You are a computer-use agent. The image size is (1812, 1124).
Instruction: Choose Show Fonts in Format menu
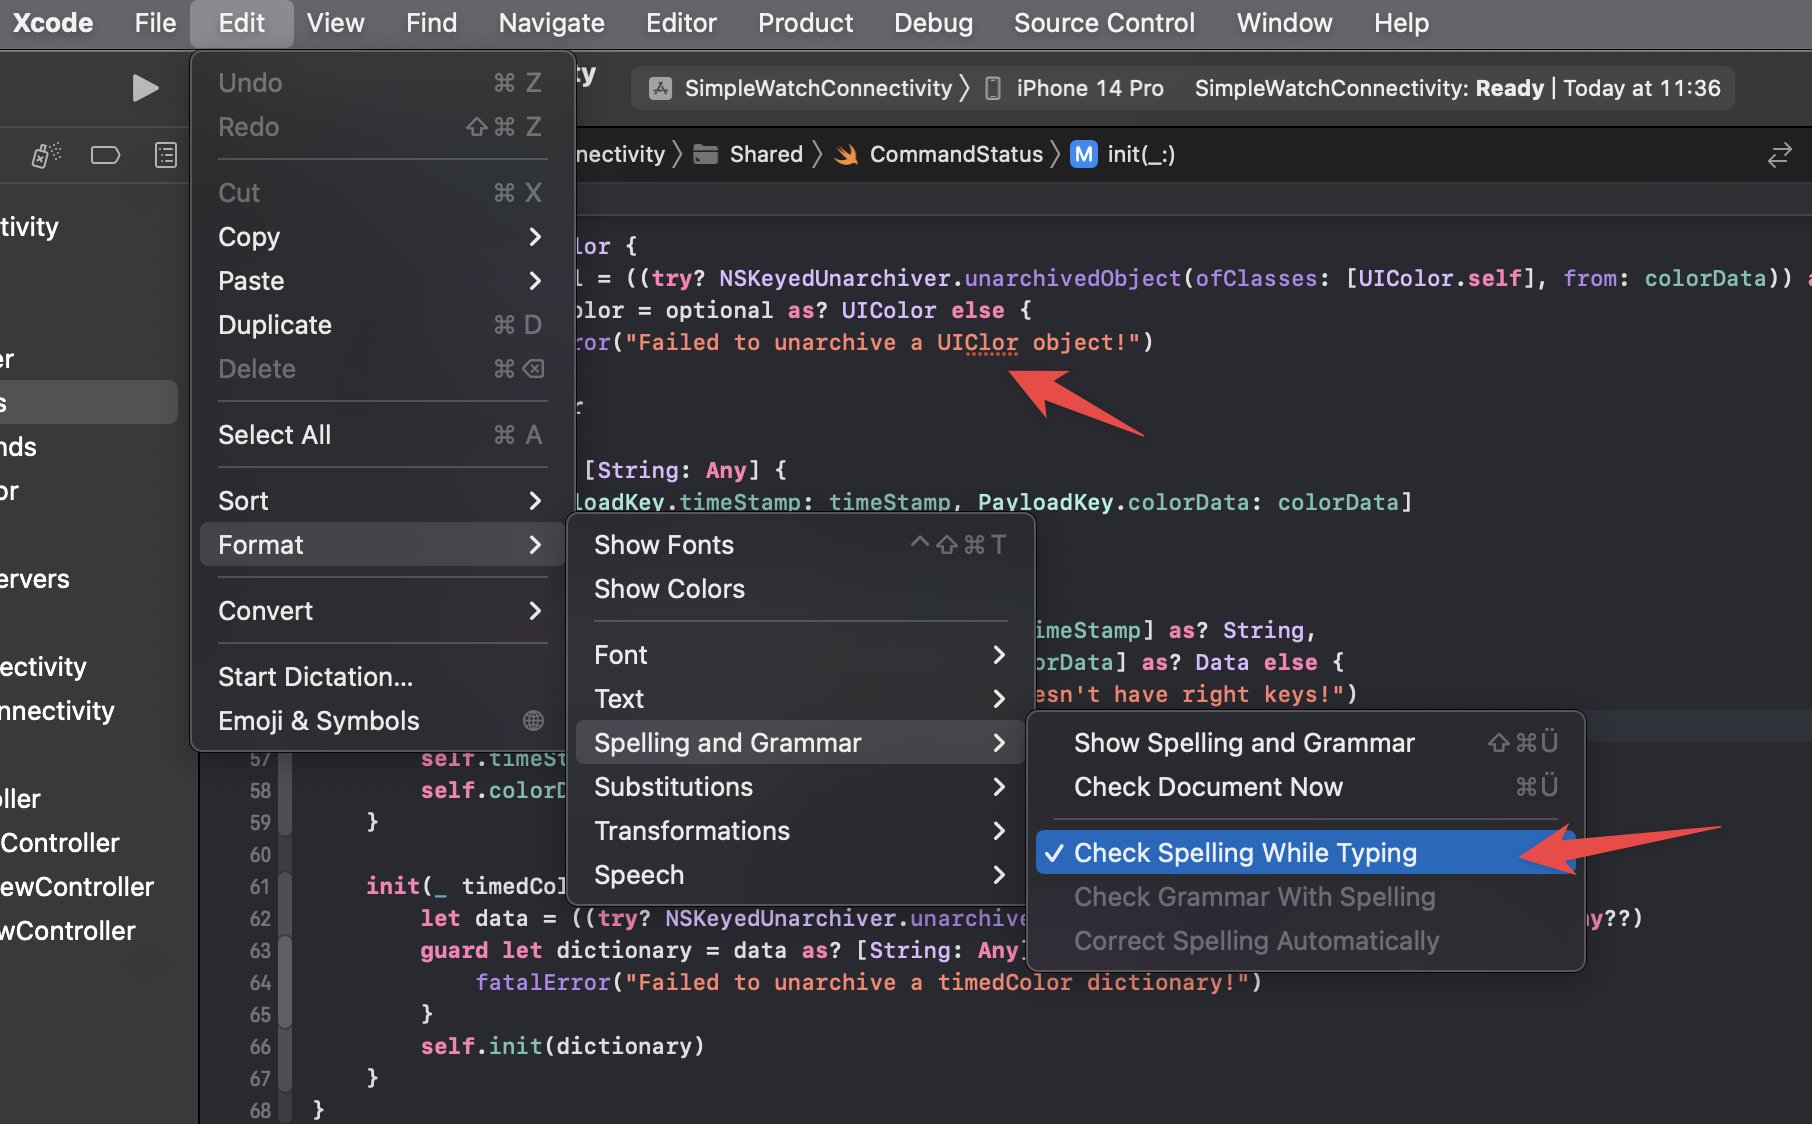coord(800,544)
